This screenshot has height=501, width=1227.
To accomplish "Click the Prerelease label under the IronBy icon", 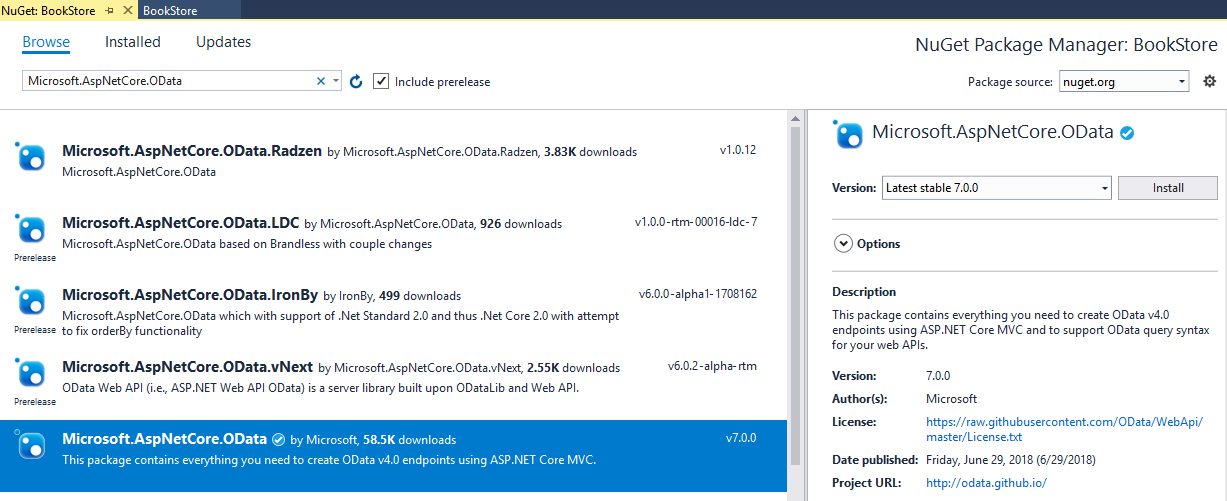I will coord(35,329).
